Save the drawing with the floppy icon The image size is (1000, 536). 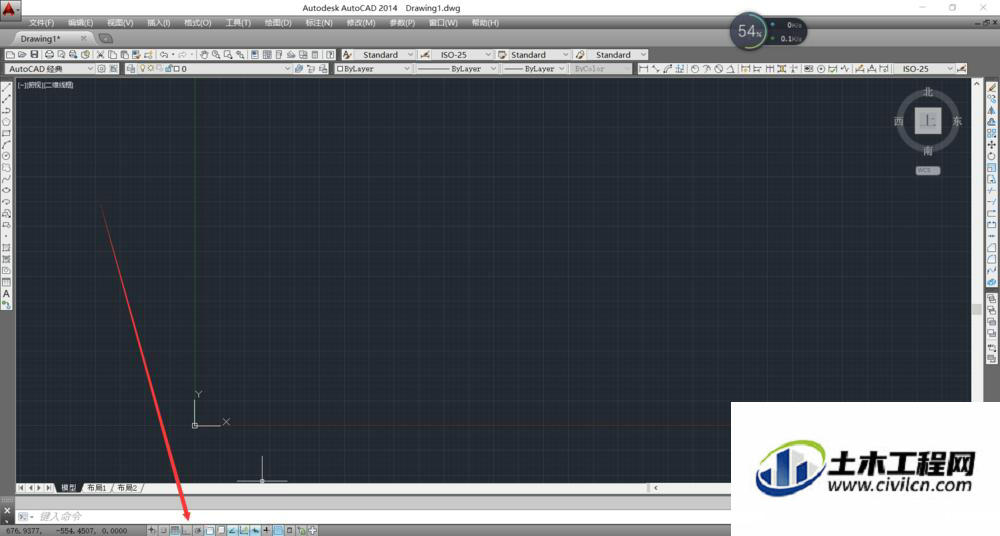(34, 55)
